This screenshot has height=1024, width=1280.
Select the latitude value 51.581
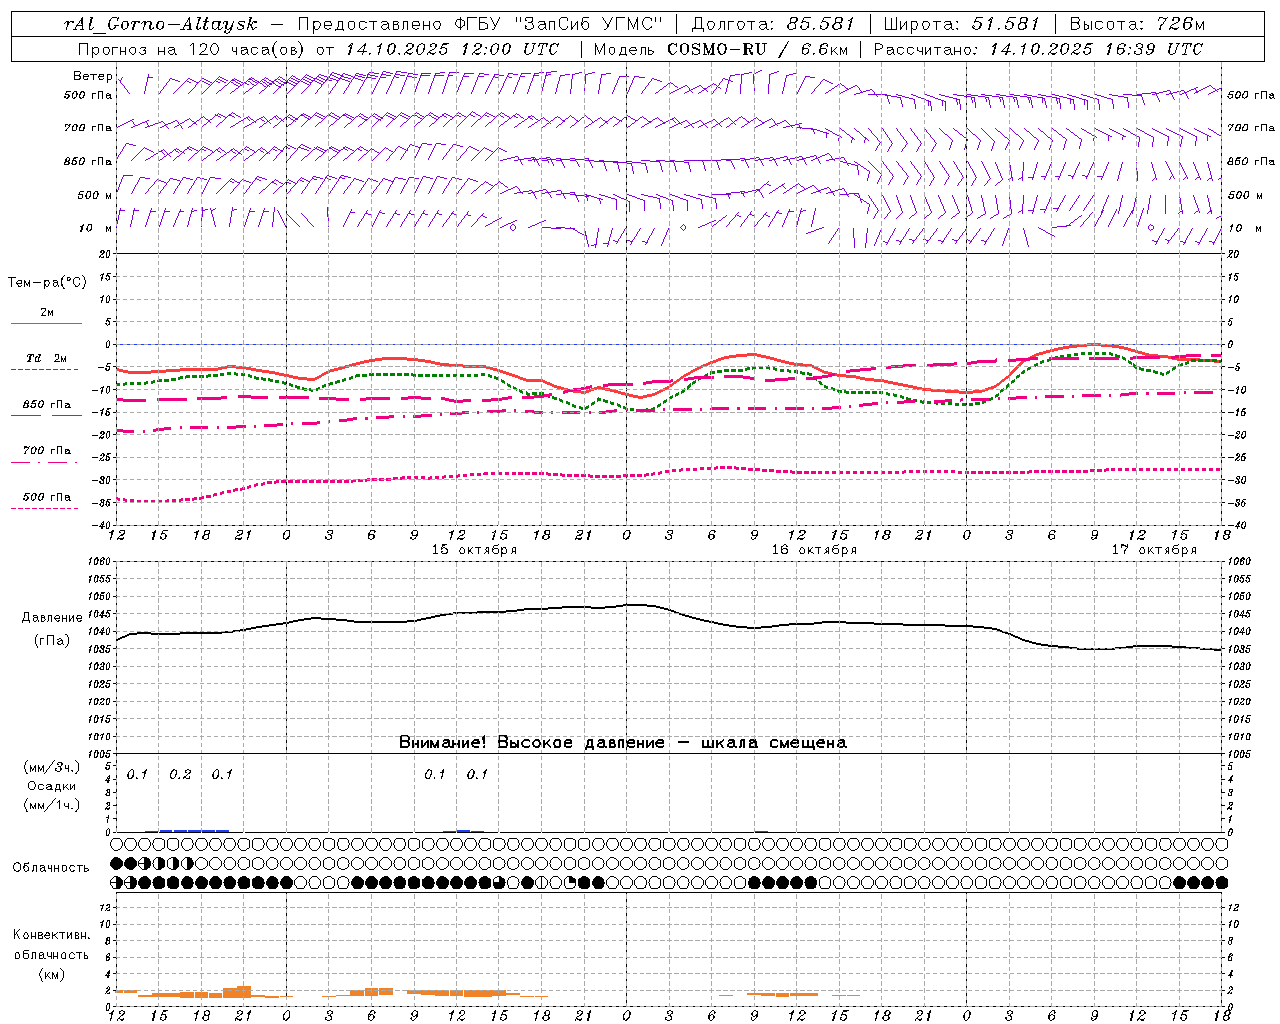(x=1005, y=24)
